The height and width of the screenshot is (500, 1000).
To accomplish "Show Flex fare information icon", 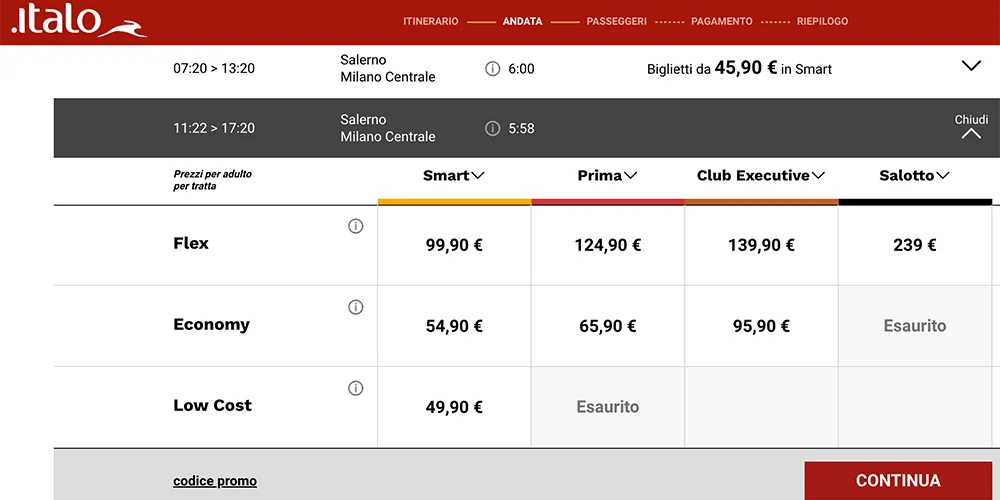I will (x=355, y=227).
